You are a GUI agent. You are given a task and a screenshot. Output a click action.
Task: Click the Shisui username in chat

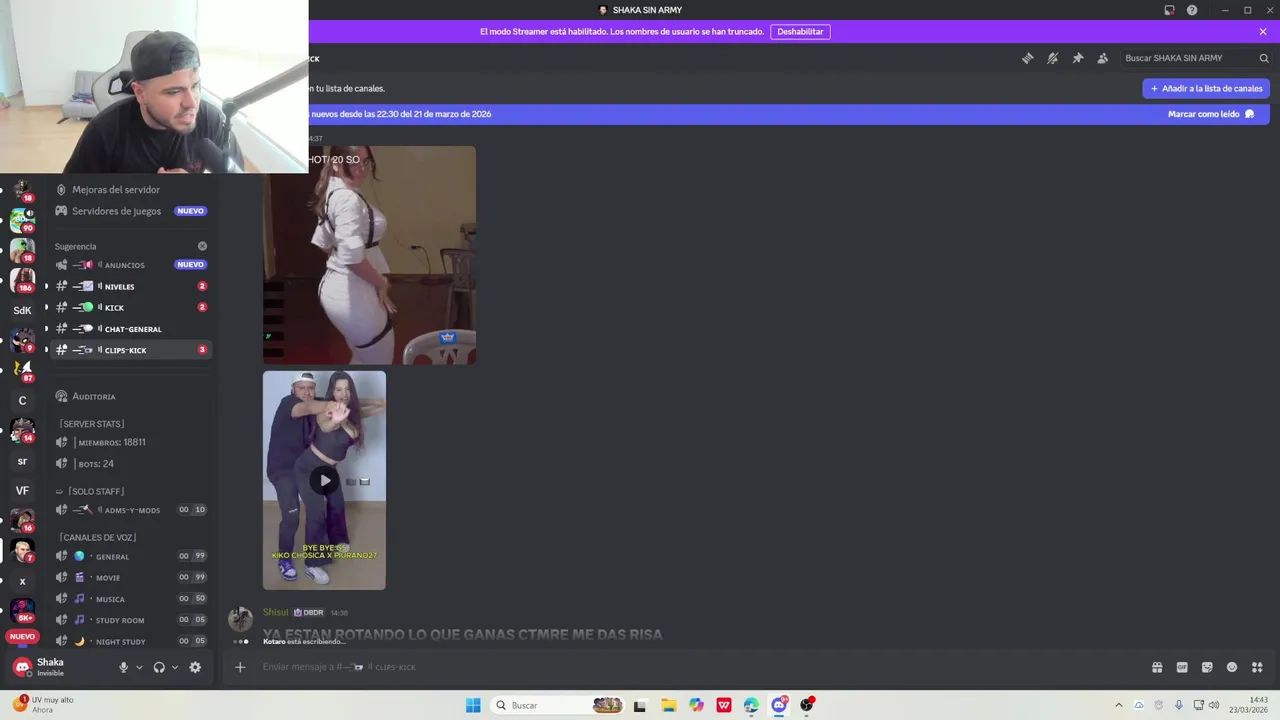275,612
